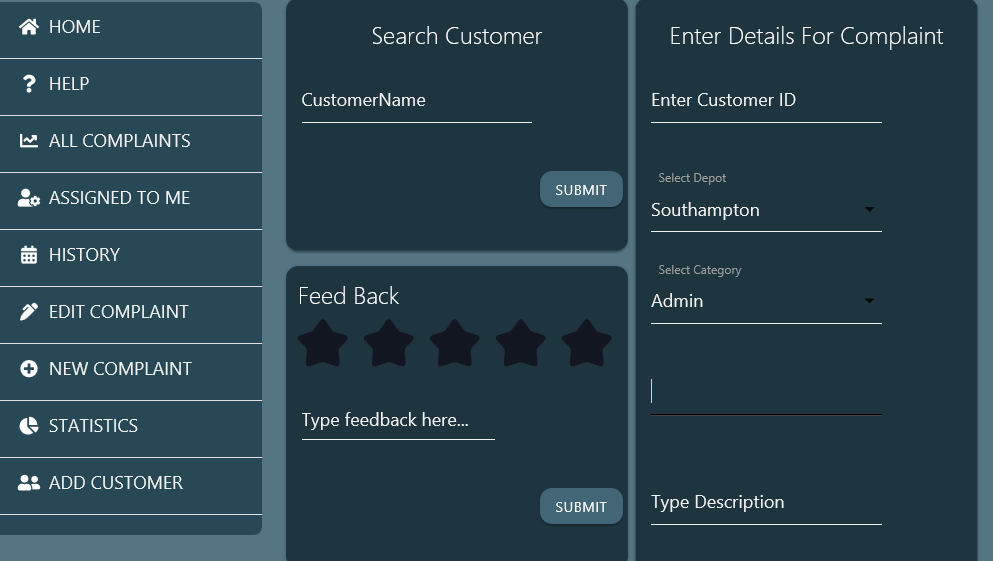
Task: Open the Select Category dropdown arrow
Action: (870, 301)
